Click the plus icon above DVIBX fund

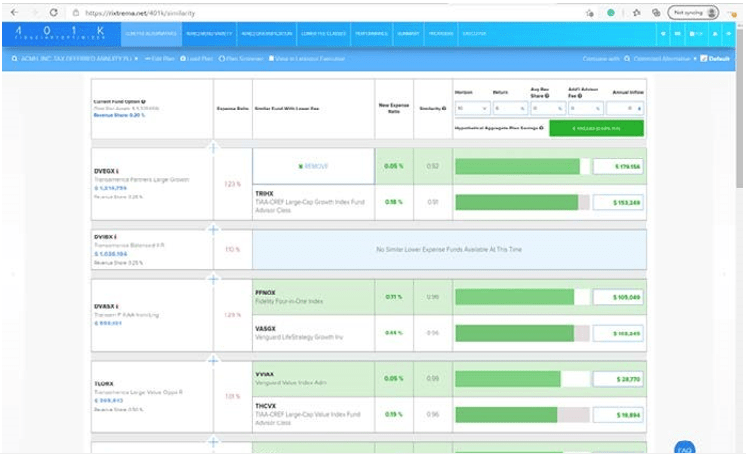[212, 229]
